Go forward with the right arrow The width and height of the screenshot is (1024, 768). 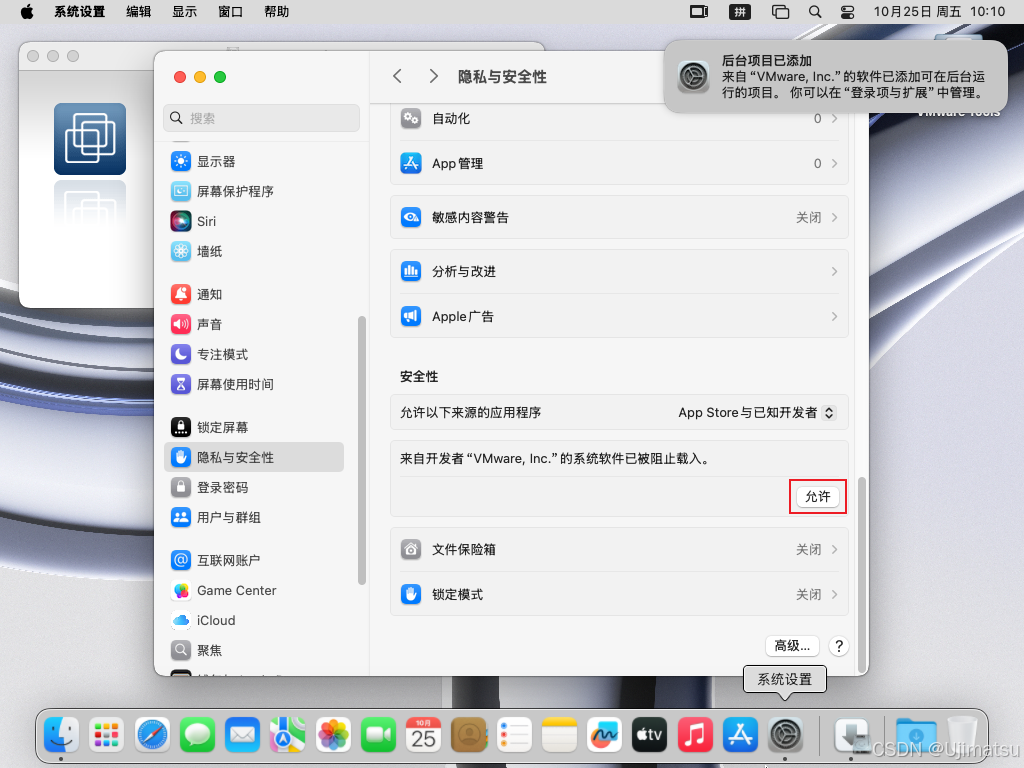[x=434, y=76]
